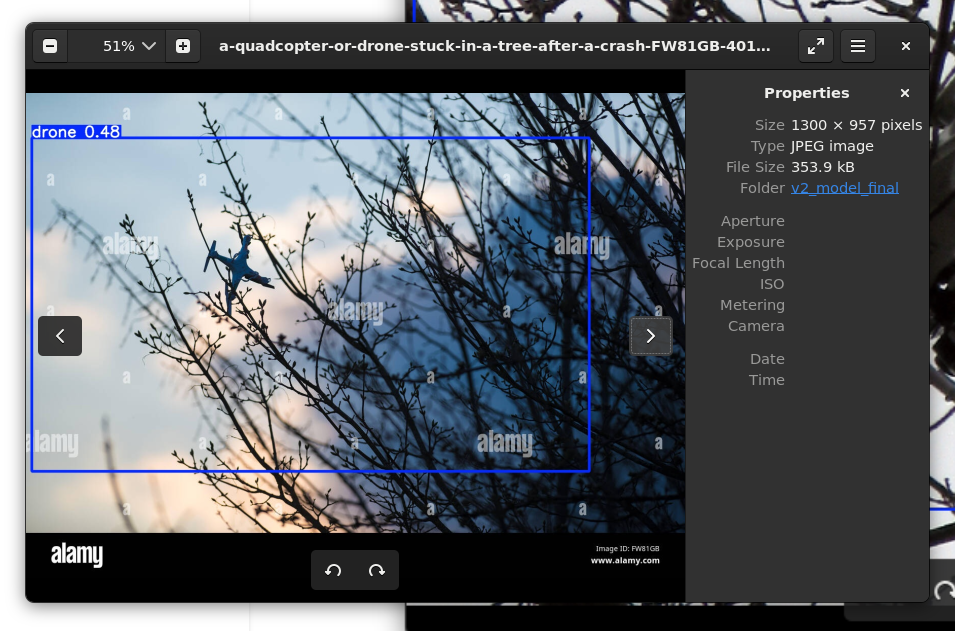Click the Properties panel heading
This screenshot has height=631, width=955.
806,93
